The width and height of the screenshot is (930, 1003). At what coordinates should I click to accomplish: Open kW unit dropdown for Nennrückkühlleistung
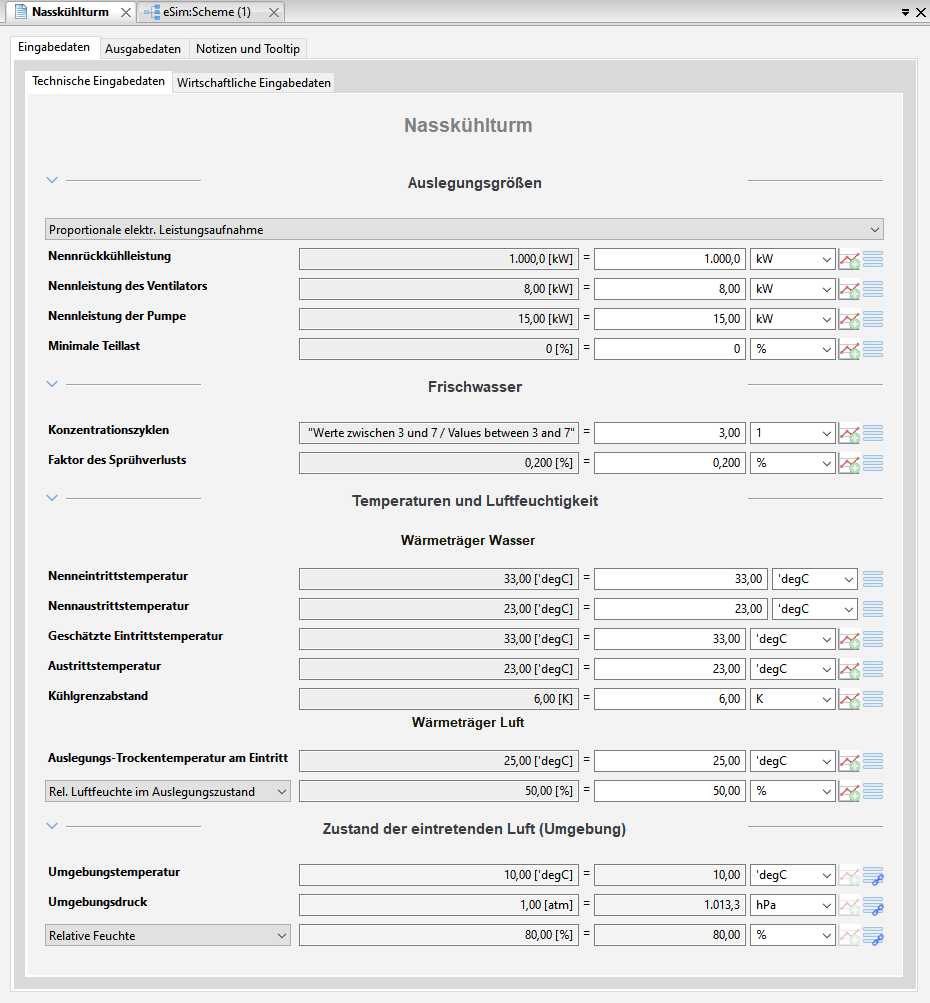coord(792,259)
